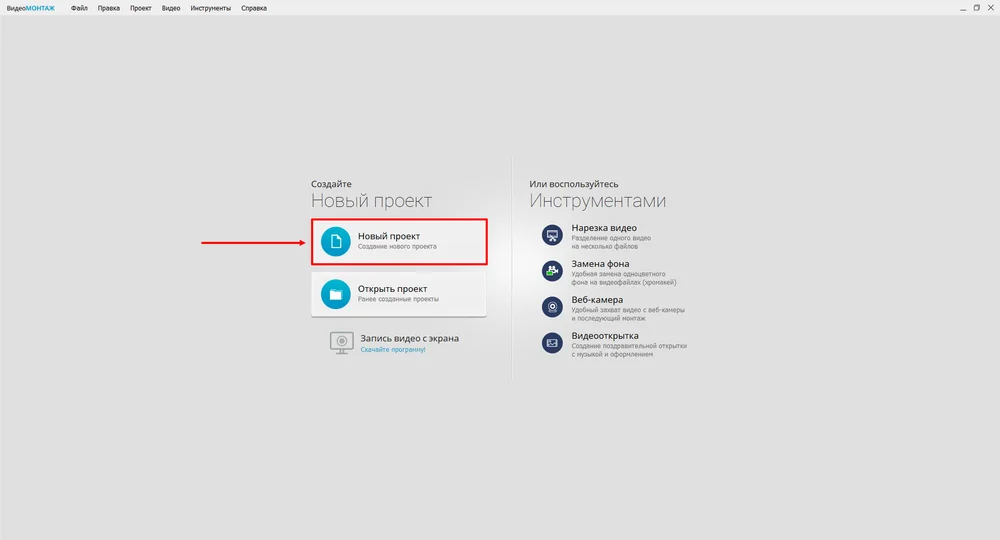Open the Справка menu
The width and height of the screenshot is (1000, 540).
click(x=254, y=8)
